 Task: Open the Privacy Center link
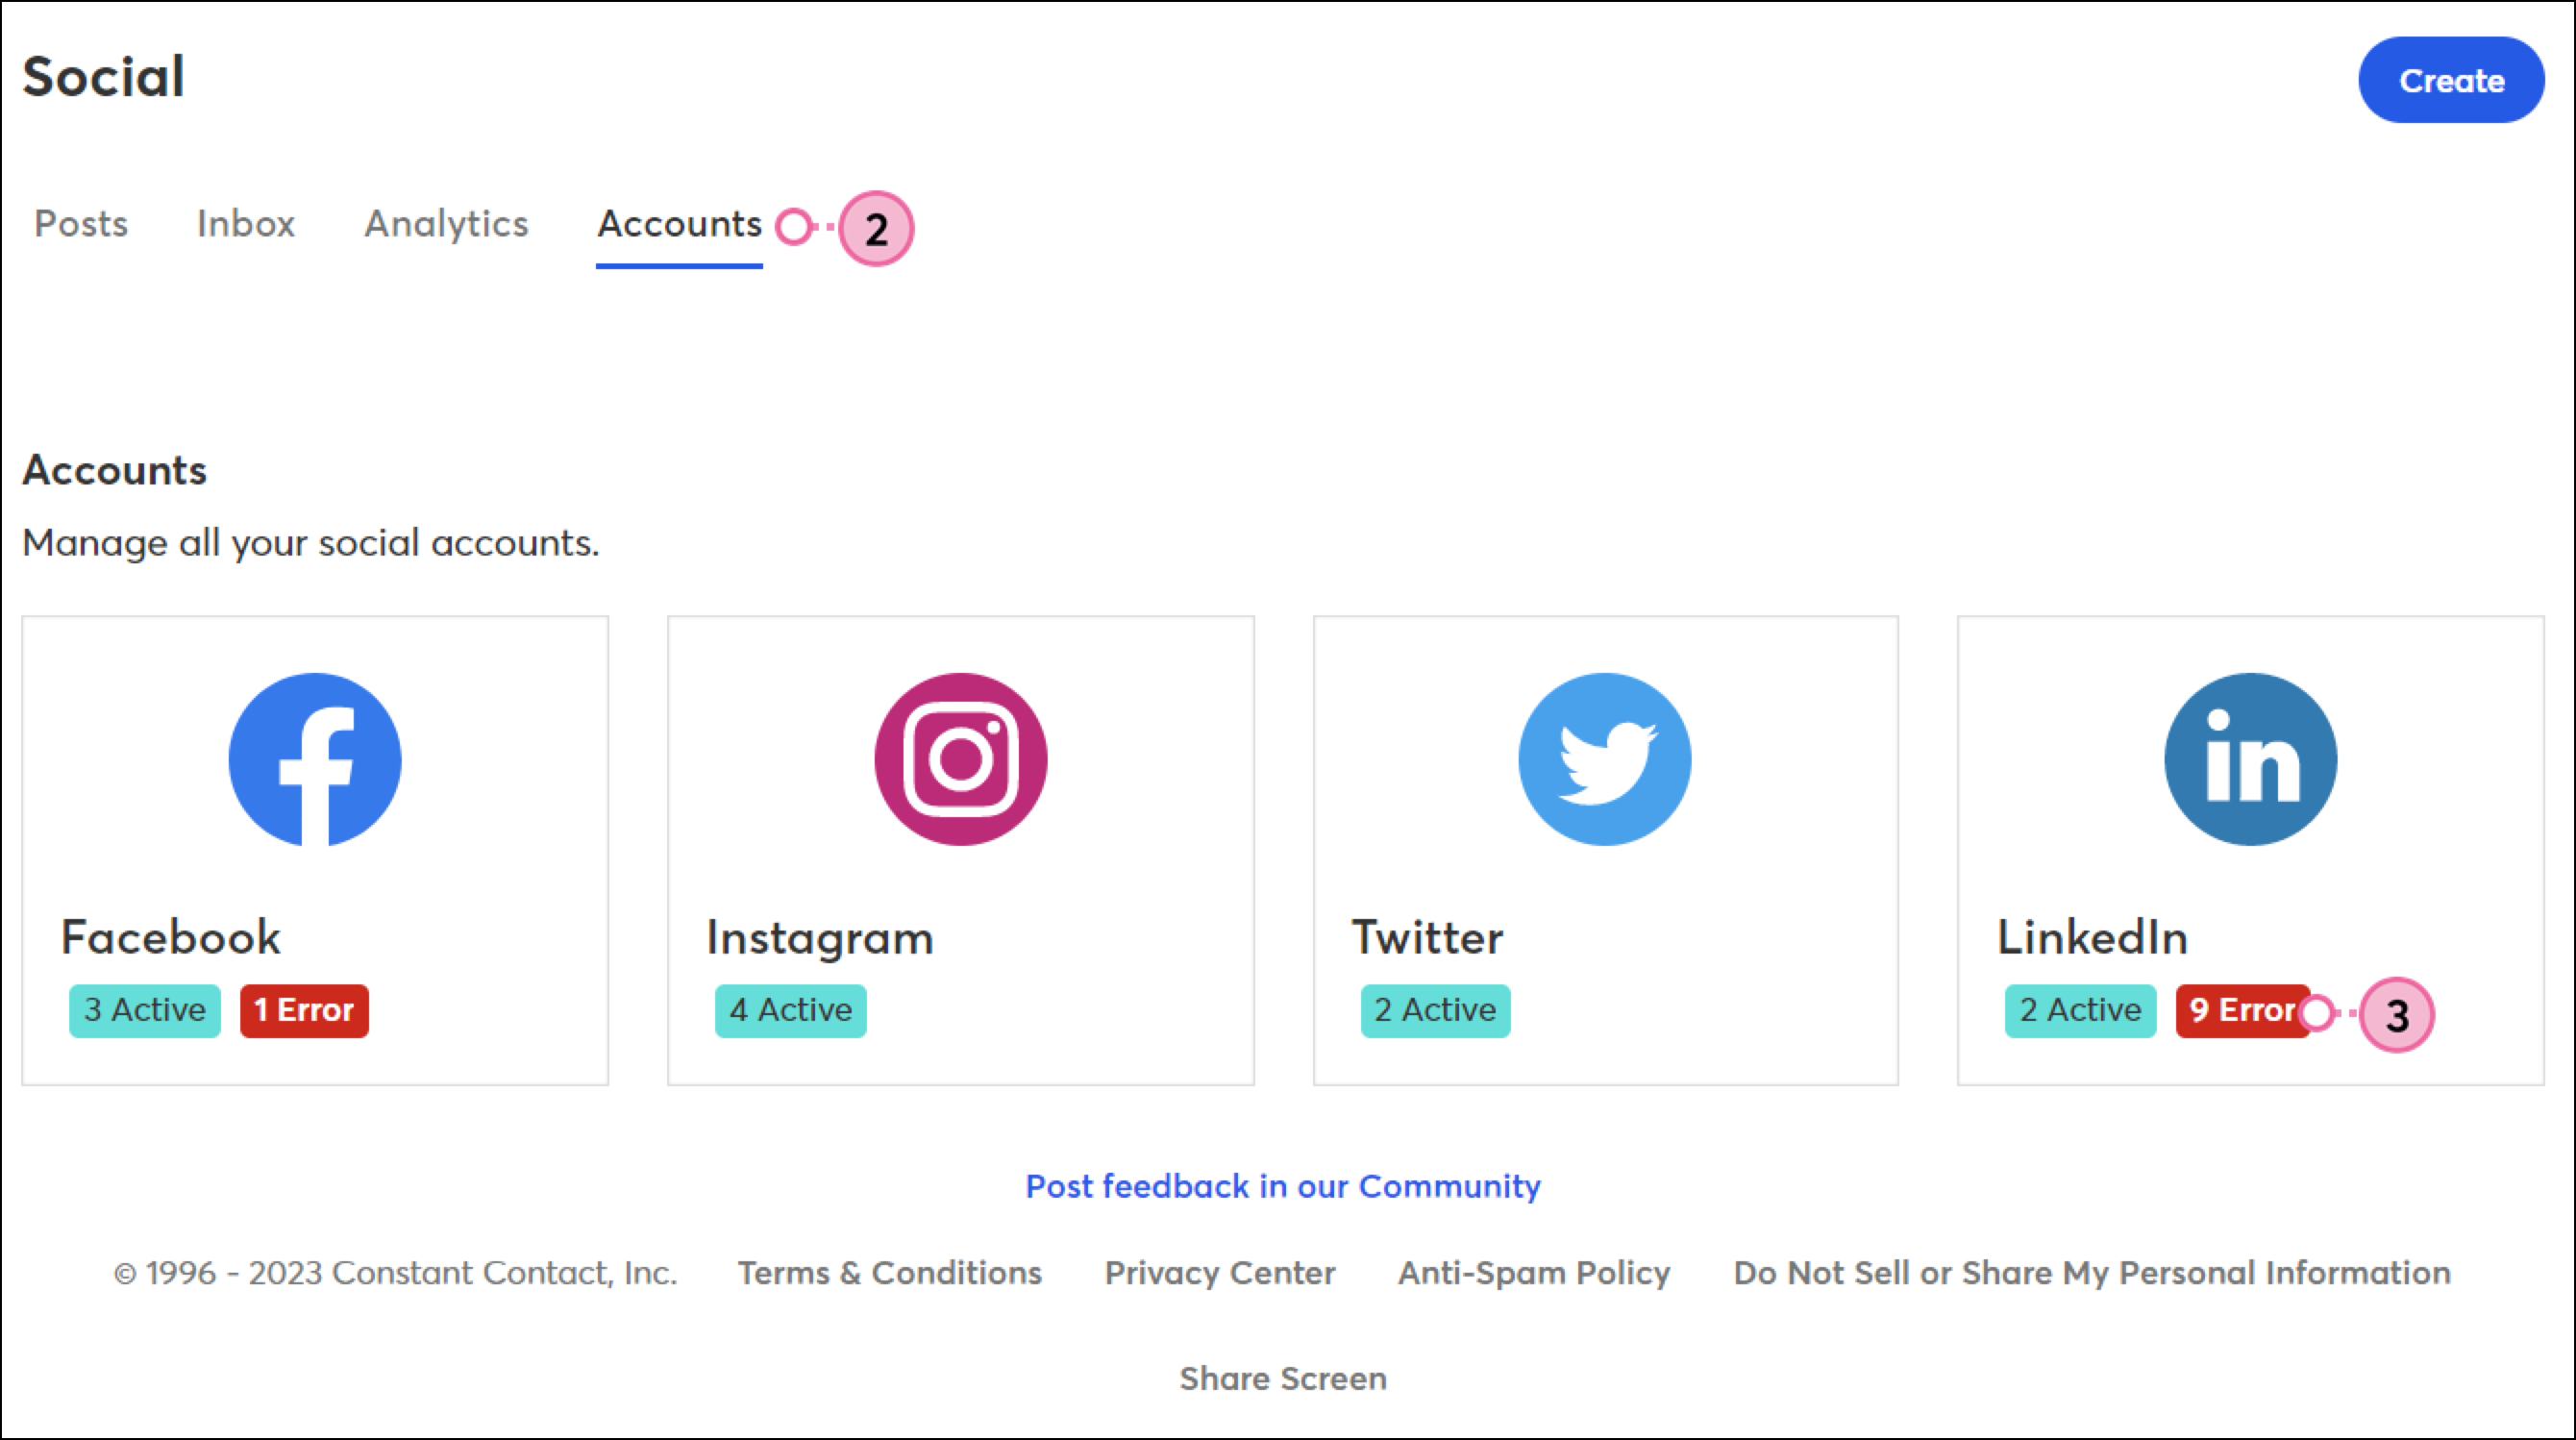1220,1273
